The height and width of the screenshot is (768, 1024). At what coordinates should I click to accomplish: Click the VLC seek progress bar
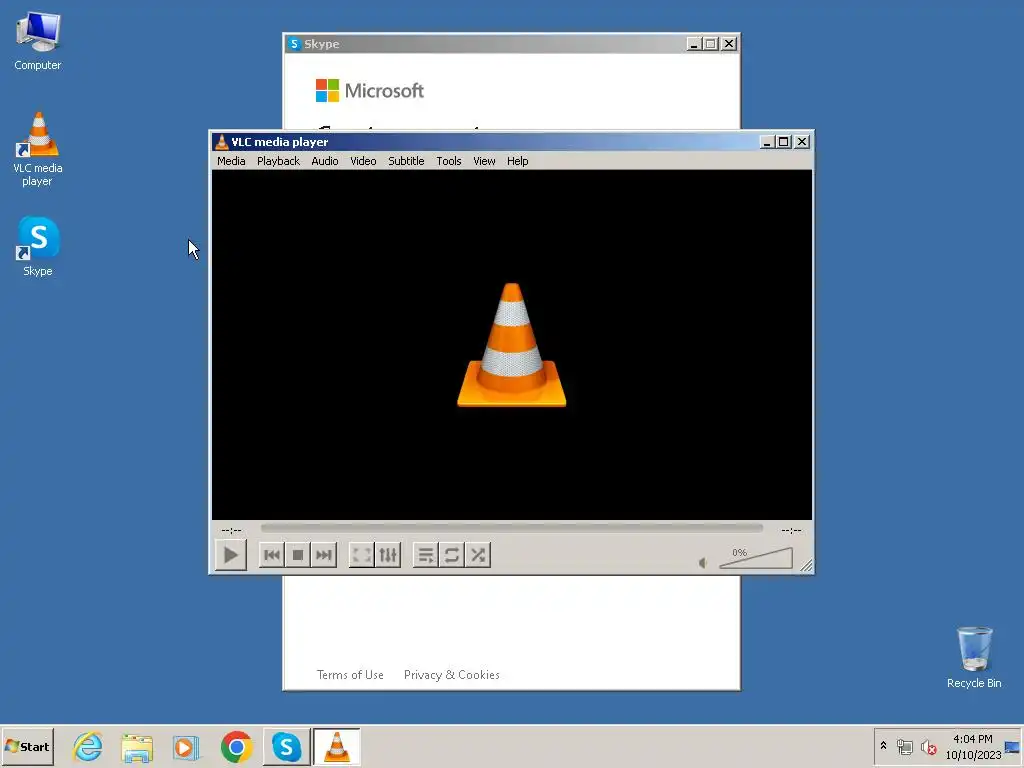[511, 528]
